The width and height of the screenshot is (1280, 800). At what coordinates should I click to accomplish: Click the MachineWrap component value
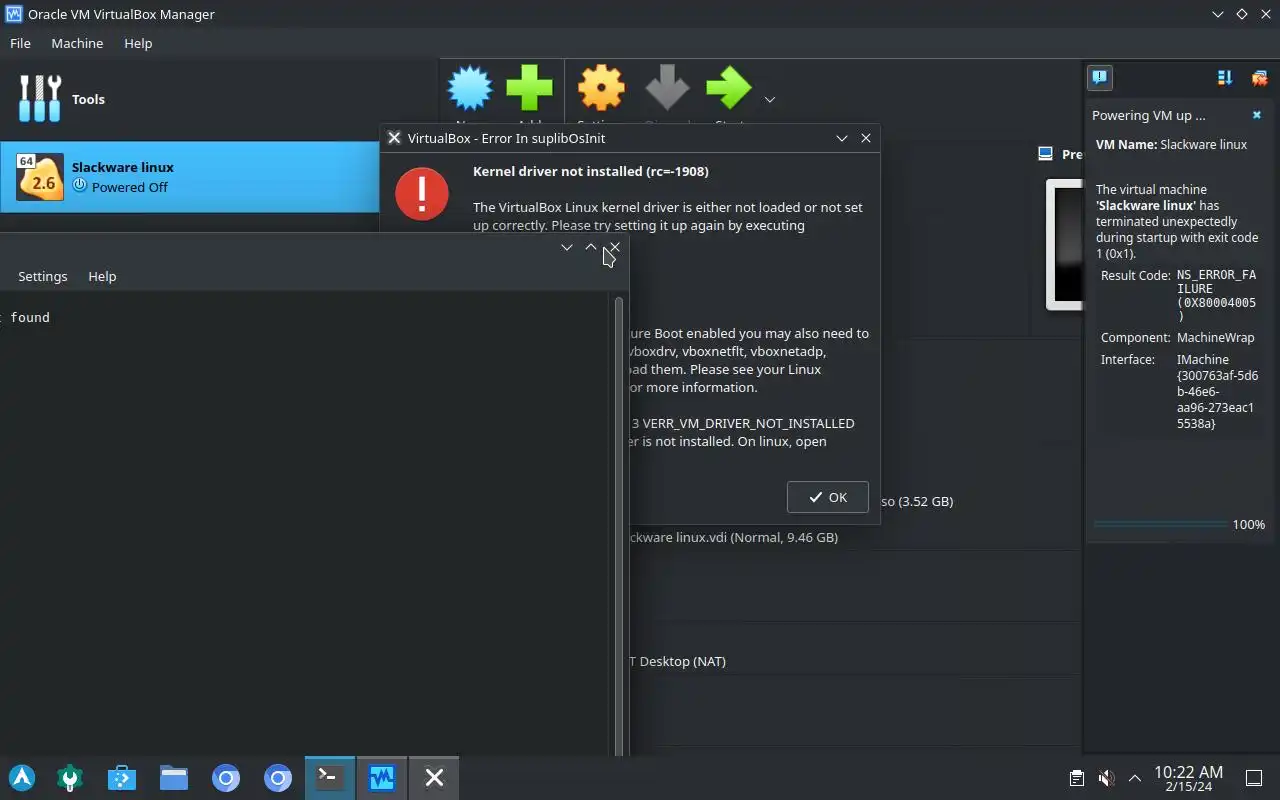click(x=1215, y=337)
